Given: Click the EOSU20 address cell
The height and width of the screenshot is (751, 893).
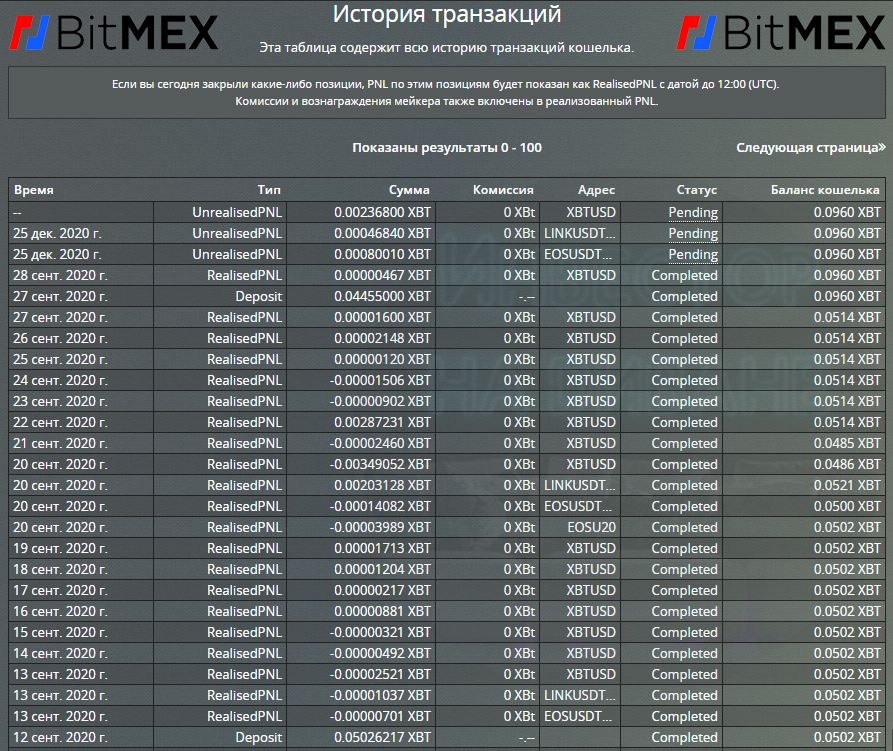Looking at the screenshot, I should pyautogui.click(x=591, y=527).
